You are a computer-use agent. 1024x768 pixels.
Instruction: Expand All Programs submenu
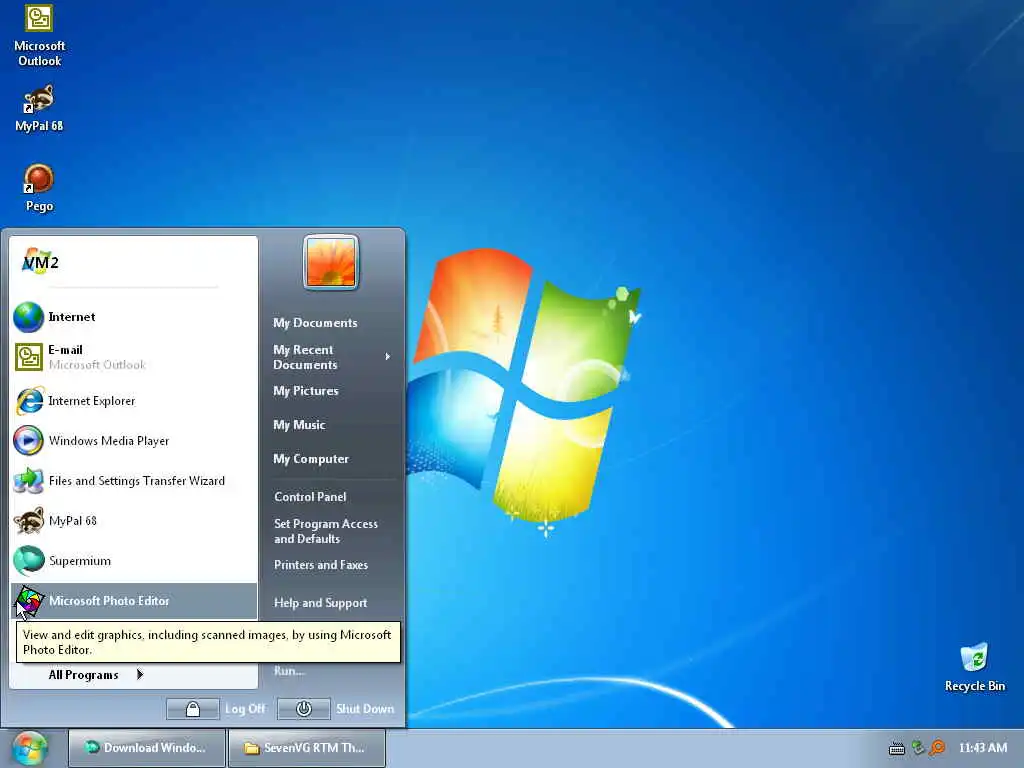(x=95, y=675)
